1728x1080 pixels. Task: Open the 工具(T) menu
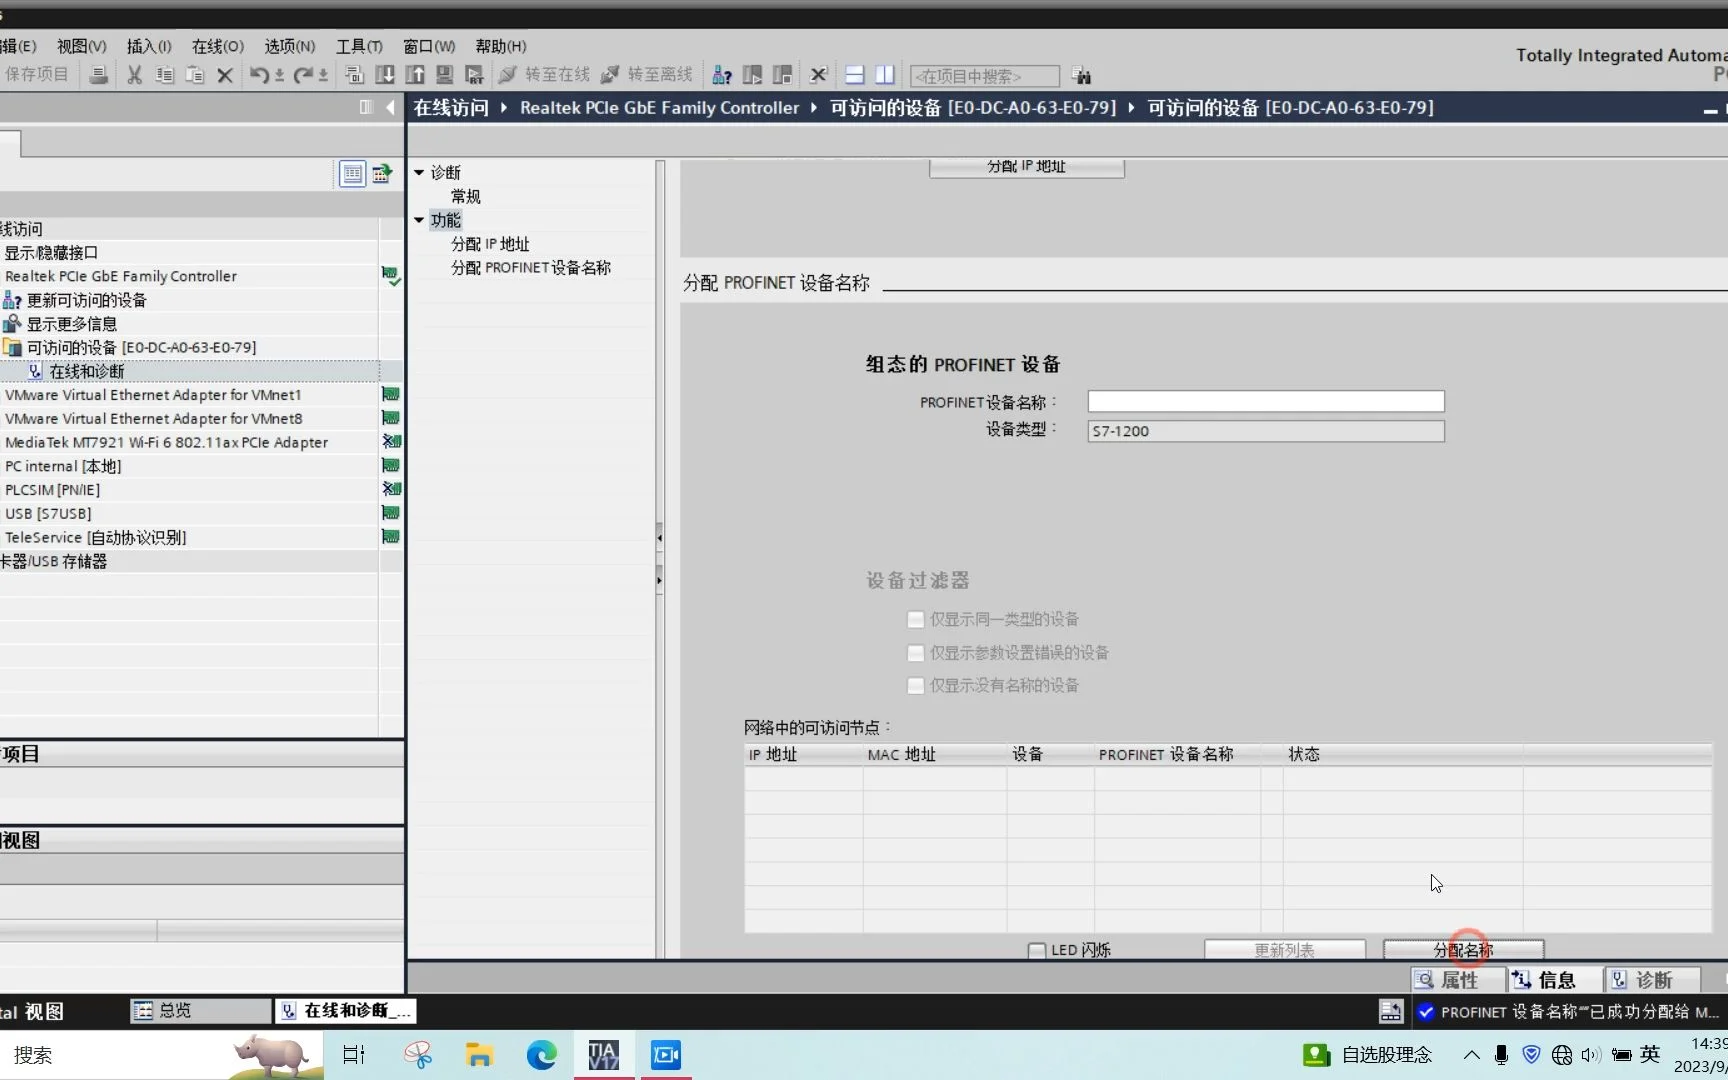click(x=359, y=46)
